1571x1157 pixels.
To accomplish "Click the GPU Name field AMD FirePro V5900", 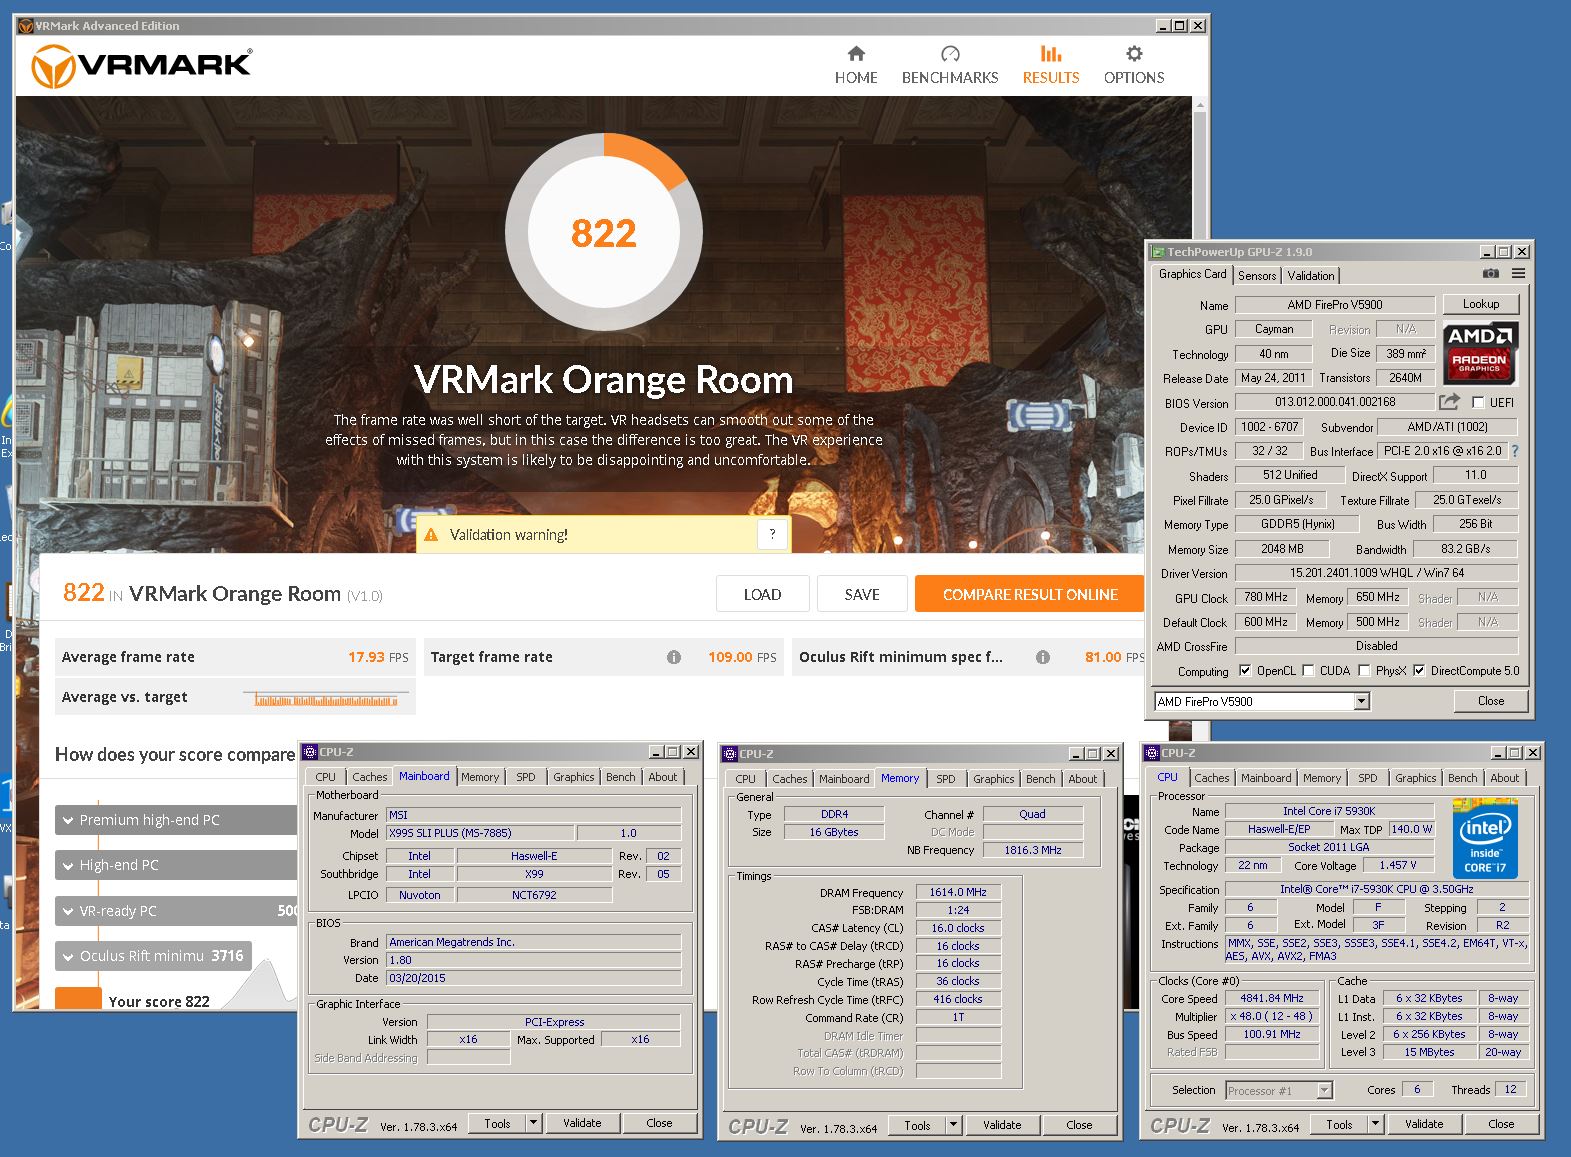I will click(x=1335, y=305).
